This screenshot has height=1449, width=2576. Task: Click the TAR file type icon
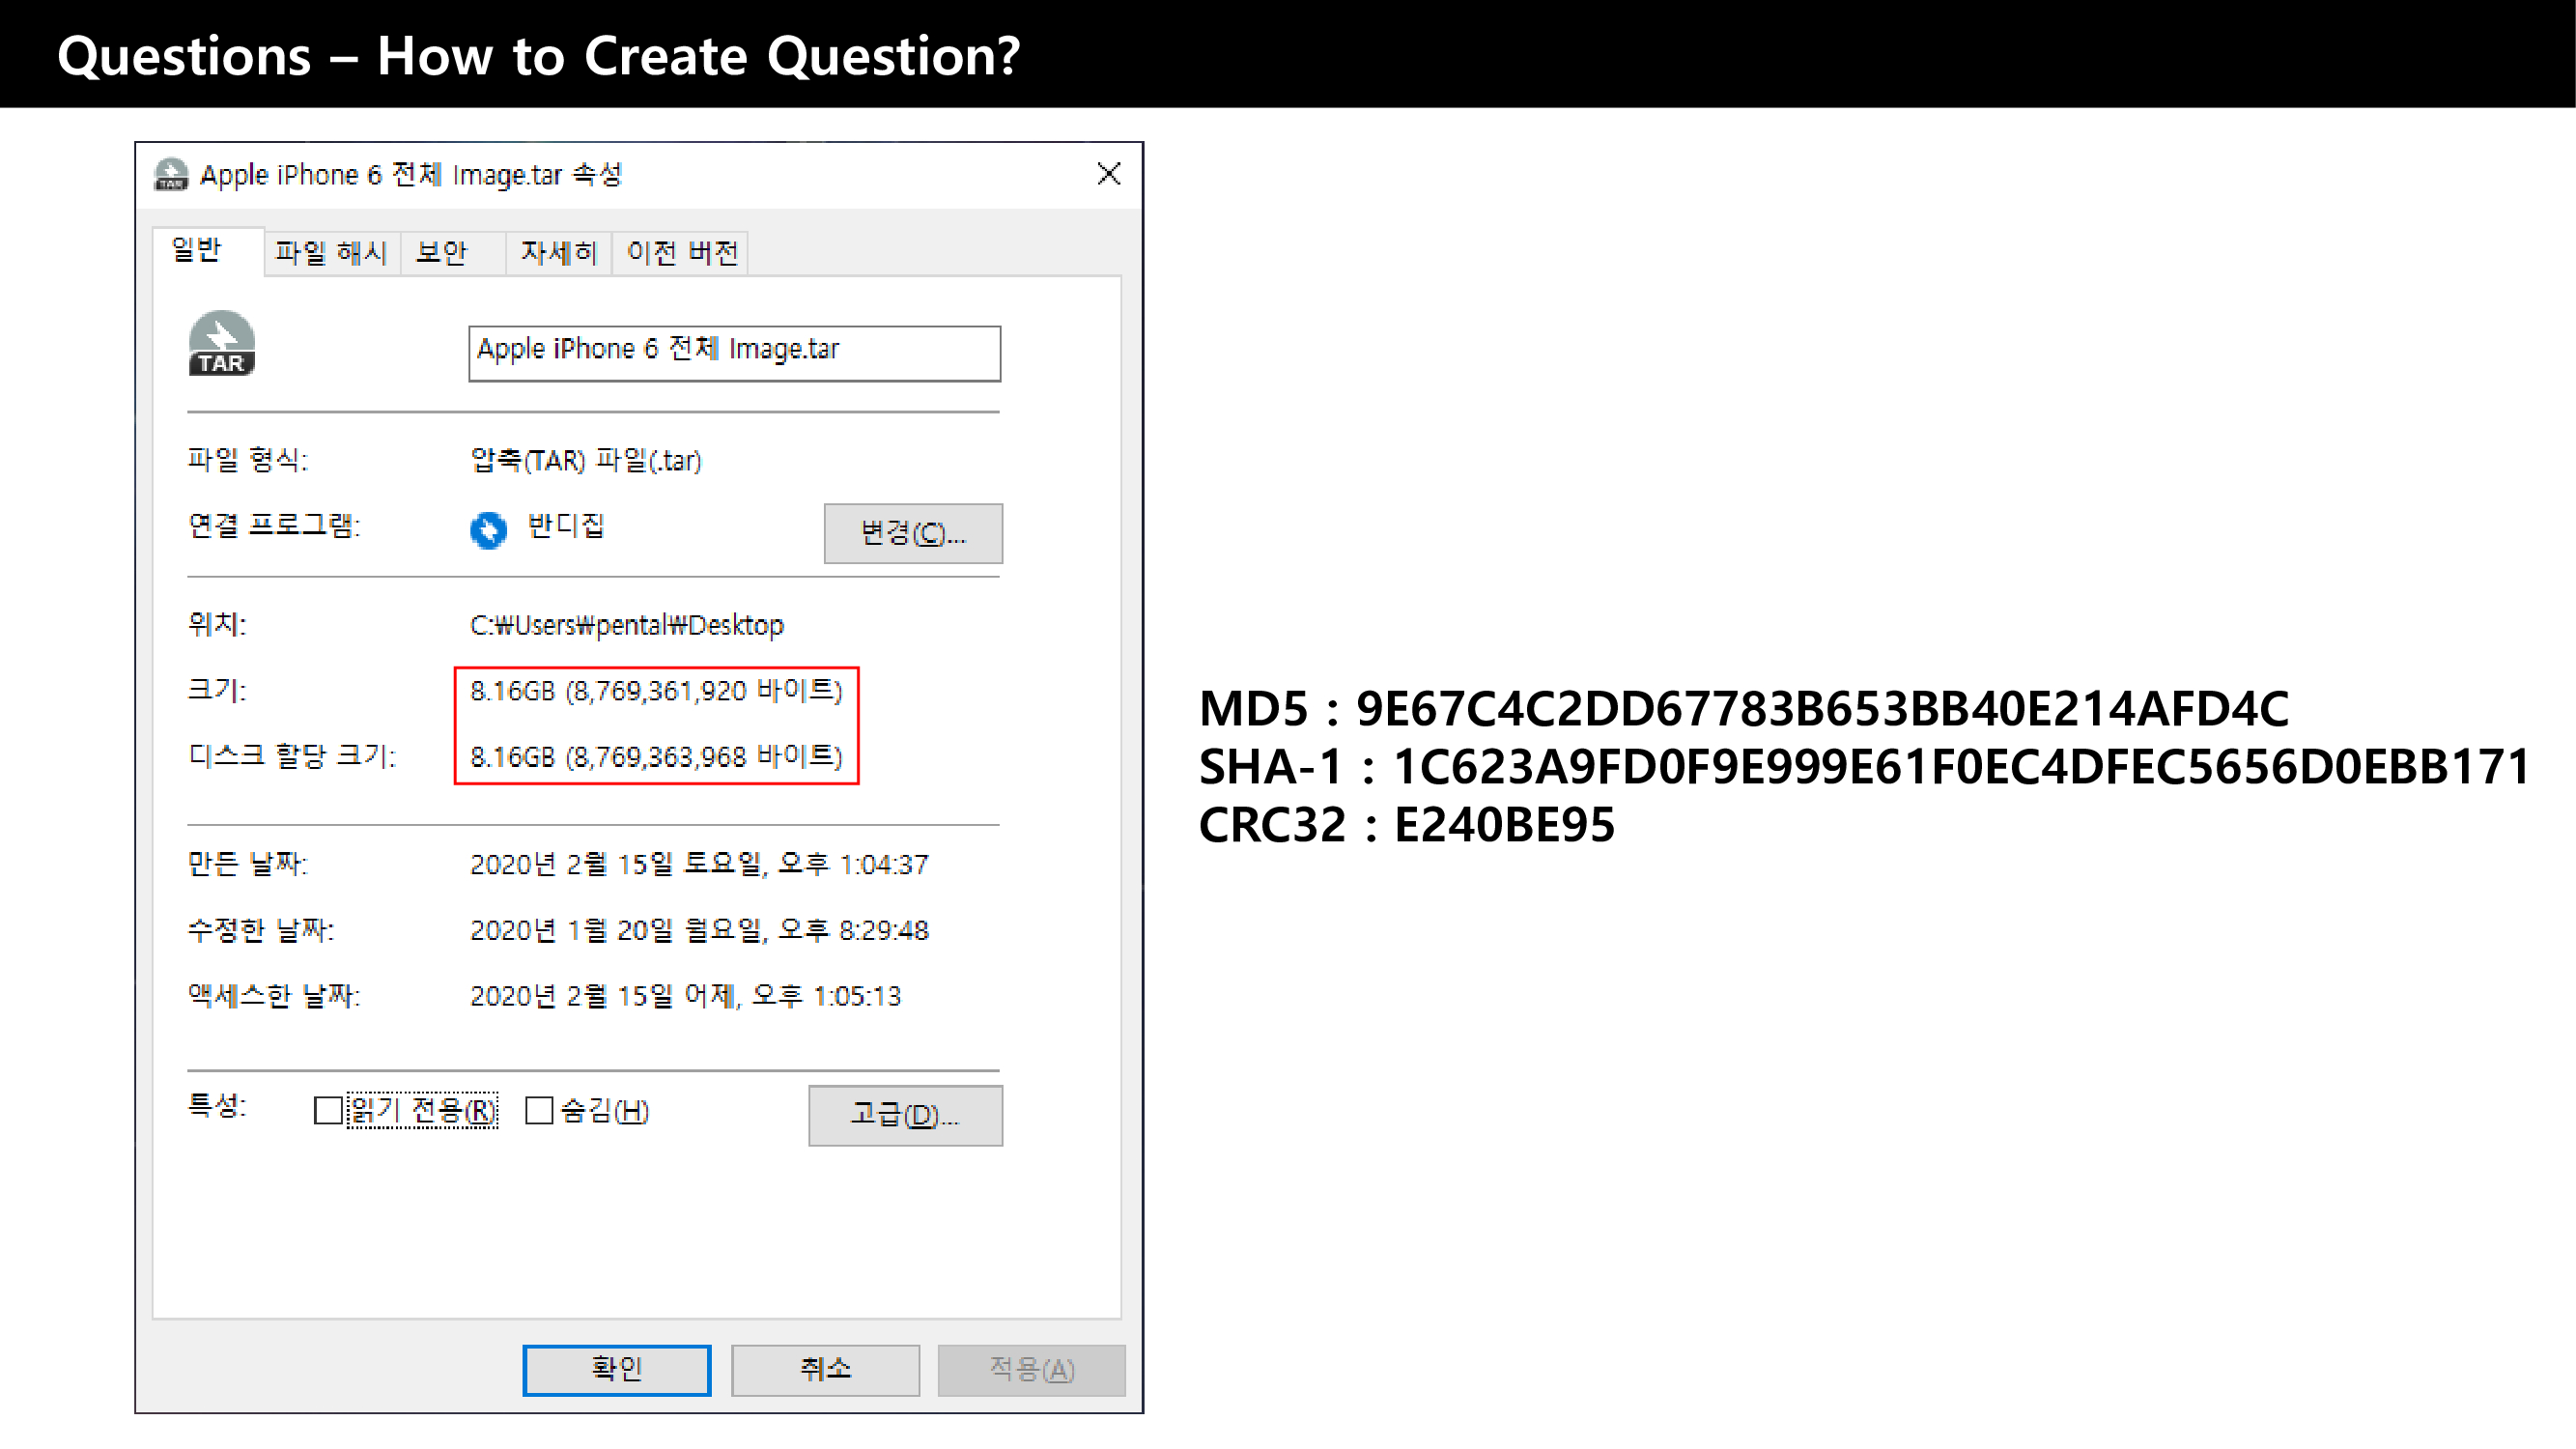221,344
